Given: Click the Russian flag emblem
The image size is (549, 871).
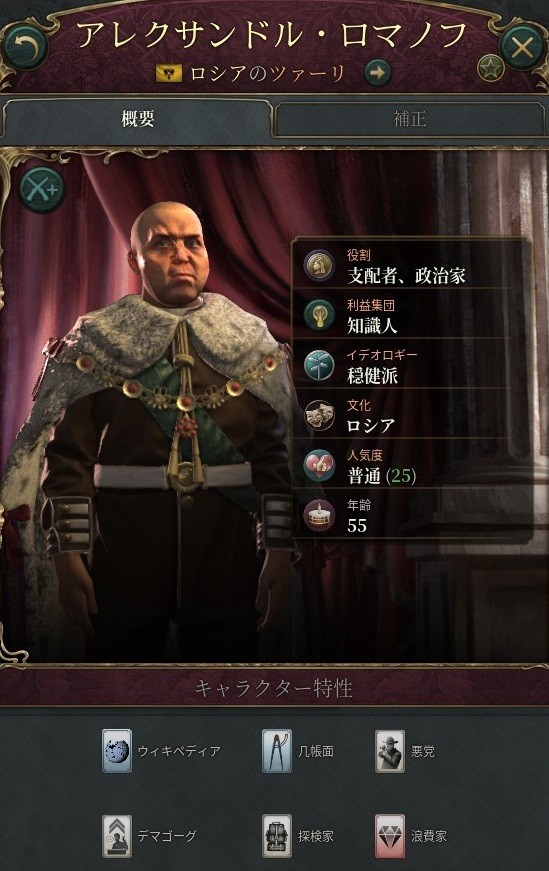Looking at the screenshot, I should click(168, 73).
